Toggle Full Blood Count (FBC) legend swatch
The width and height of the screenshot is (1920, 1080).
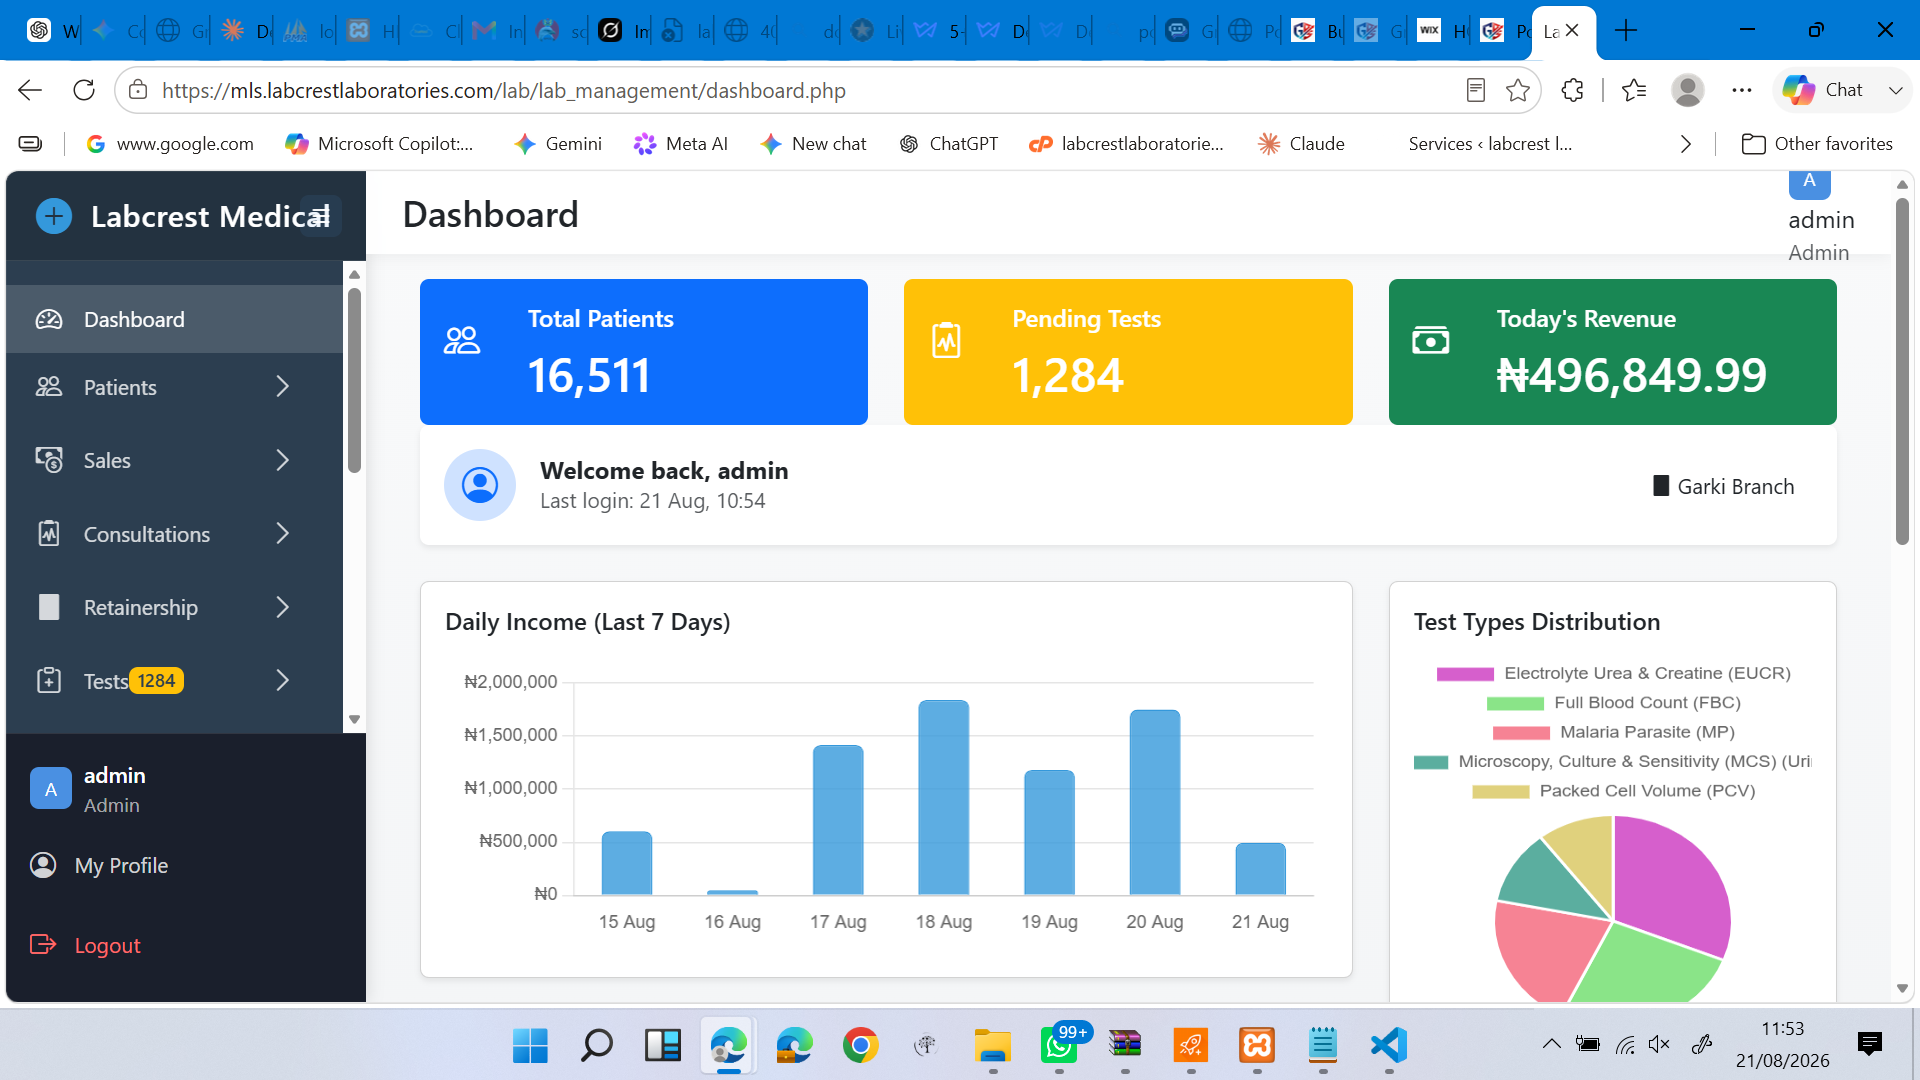(1515, 703)
